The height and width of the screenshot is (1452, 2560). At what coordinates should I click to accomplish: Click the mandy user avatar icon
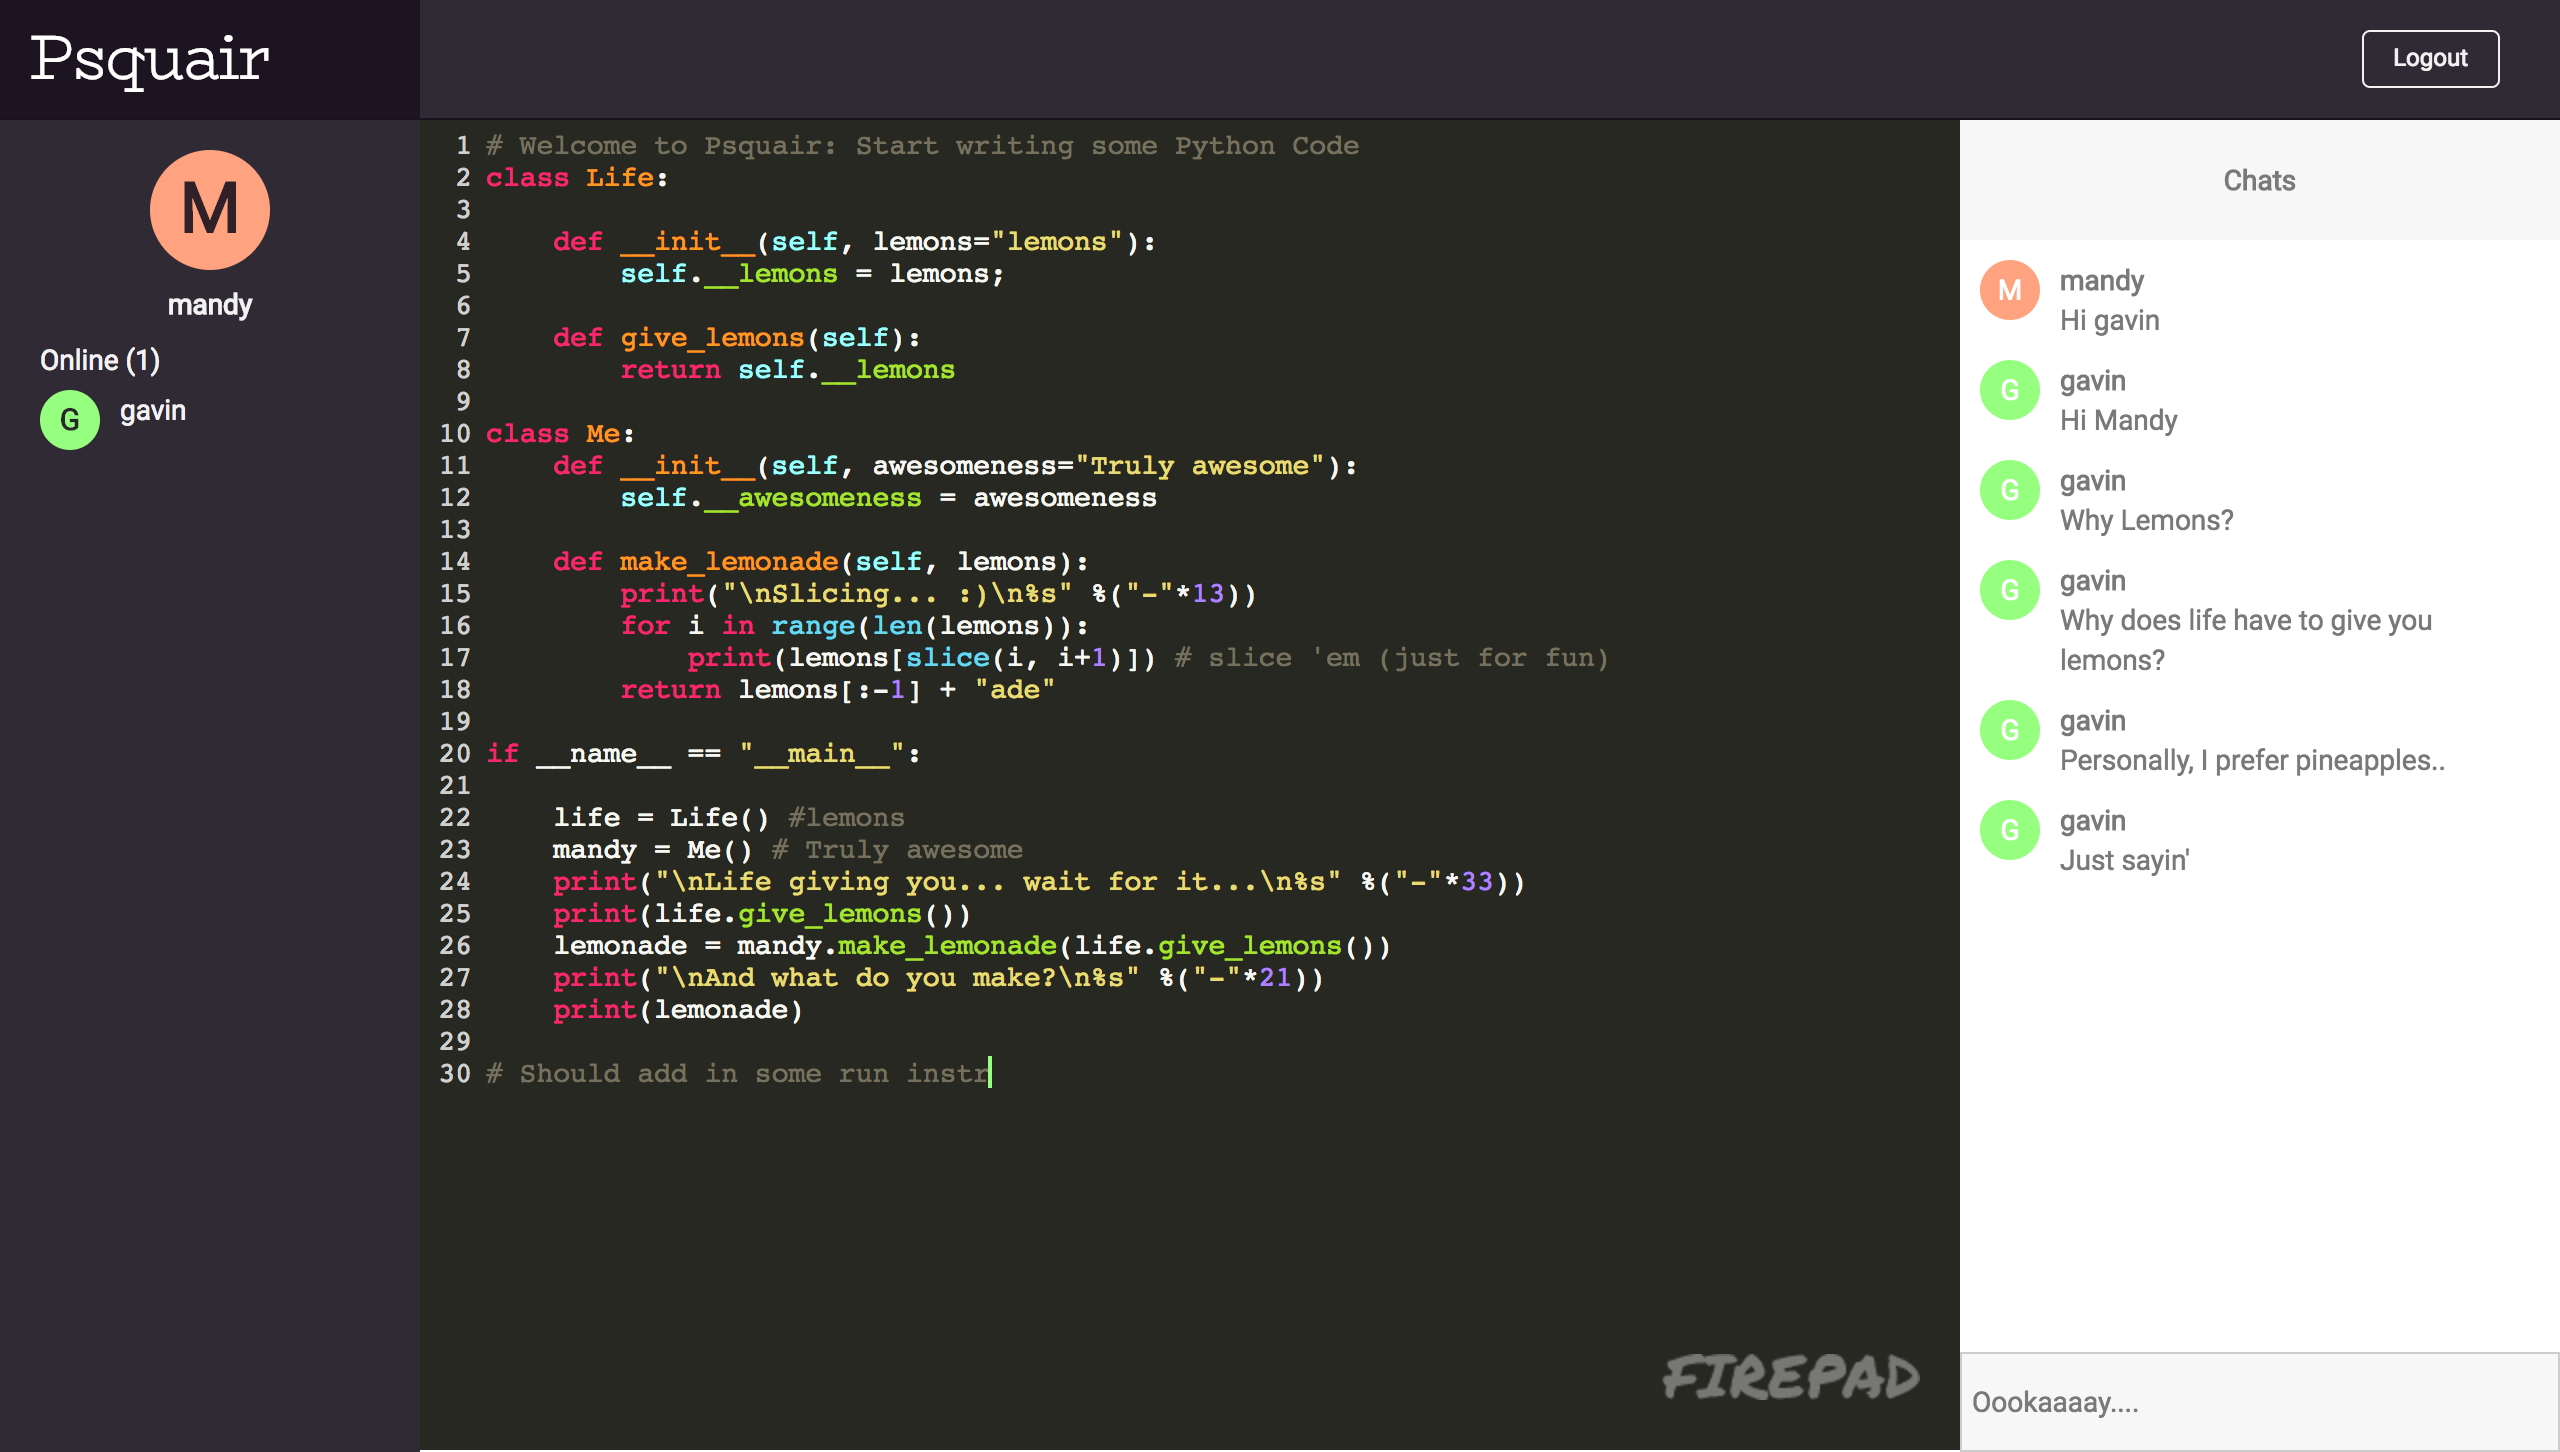coord(209,209)
